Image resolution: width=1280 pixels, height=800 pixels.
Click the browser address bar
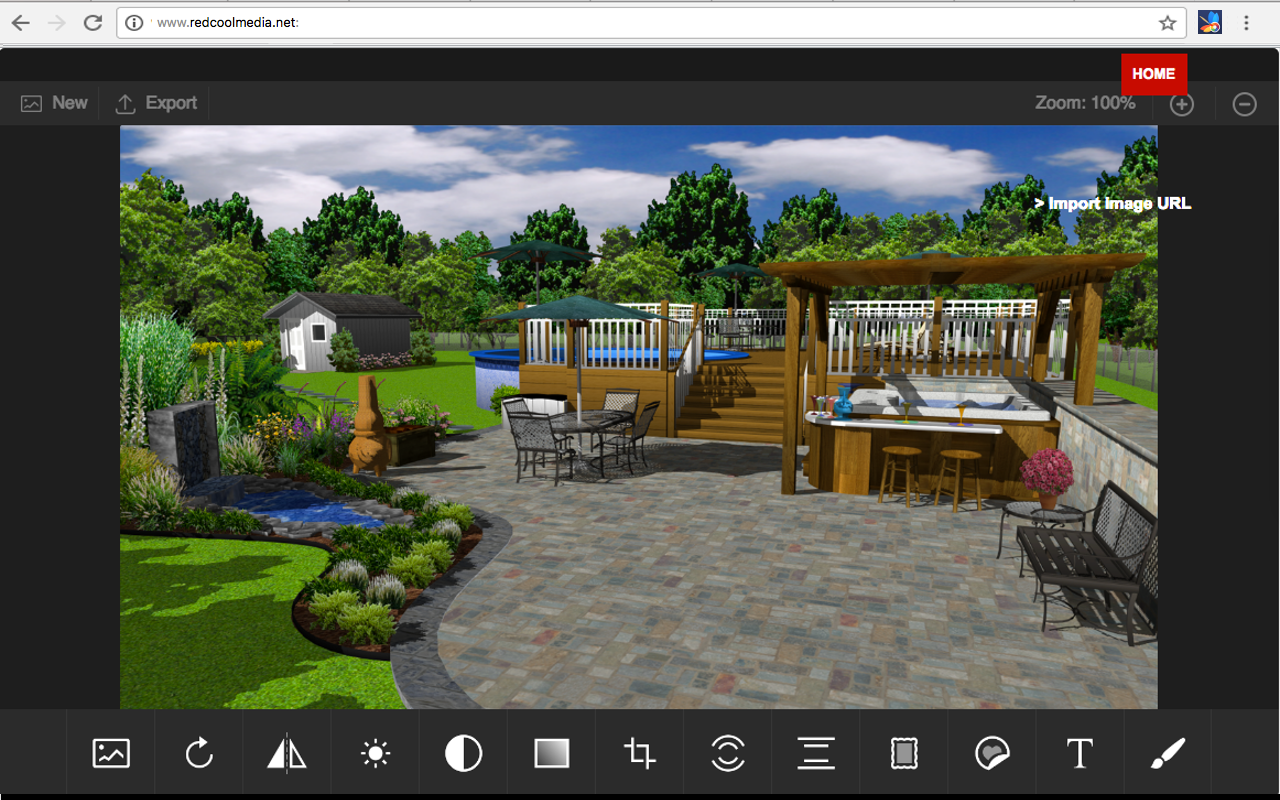pyautogui.click(x=651, y=23)
